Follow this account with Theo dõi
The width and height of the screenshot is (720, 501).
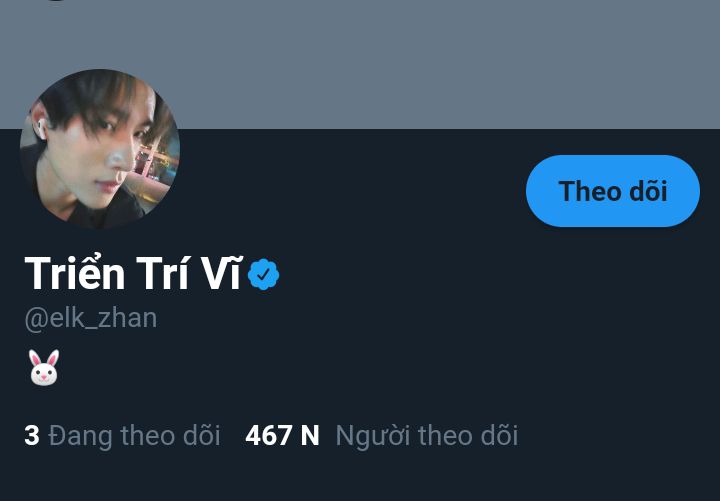click(612, 191)
